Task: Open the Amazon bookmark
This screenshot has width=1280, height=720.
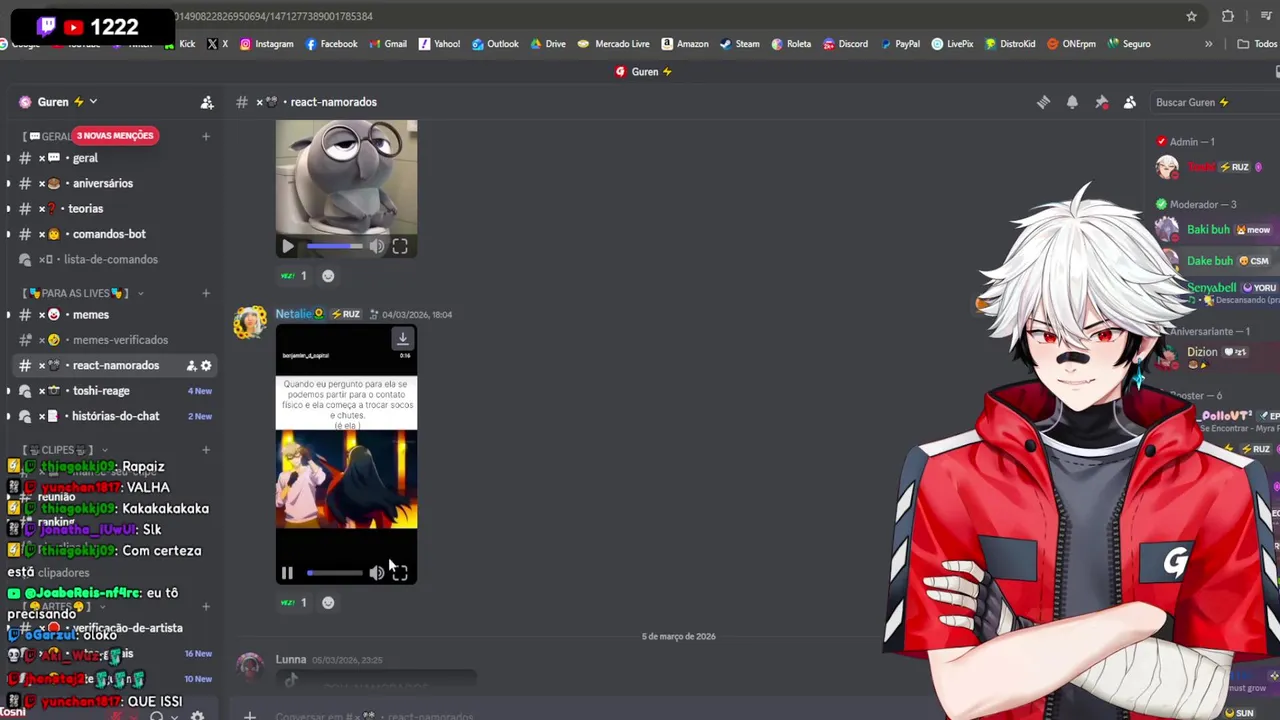Action: coord(685,44)
